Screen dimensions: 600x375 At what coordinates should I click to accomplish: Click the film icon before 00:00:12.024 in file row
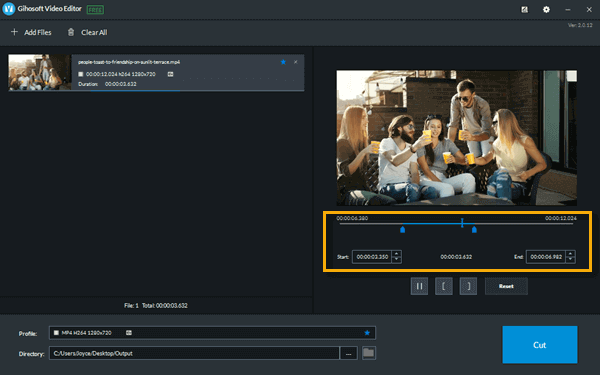coord(81,74)
